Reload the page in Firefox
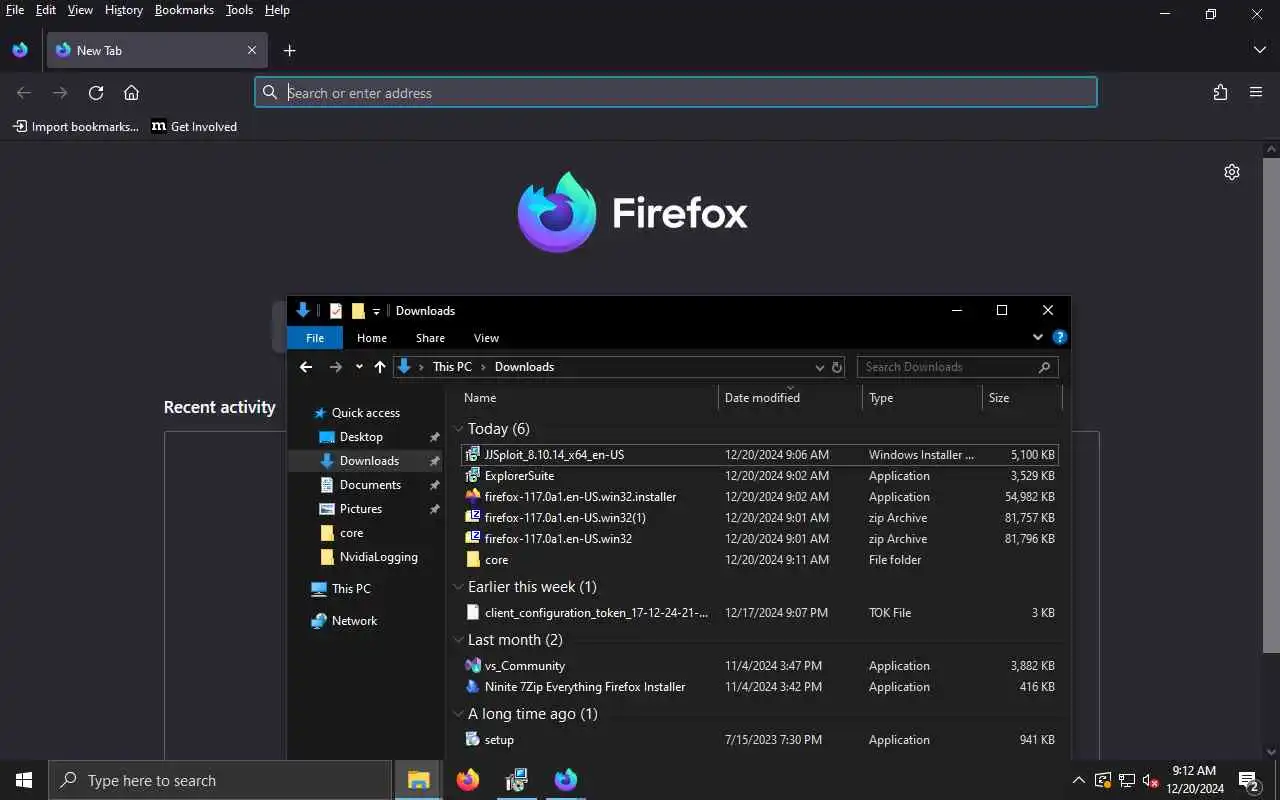 pos(96,93)
